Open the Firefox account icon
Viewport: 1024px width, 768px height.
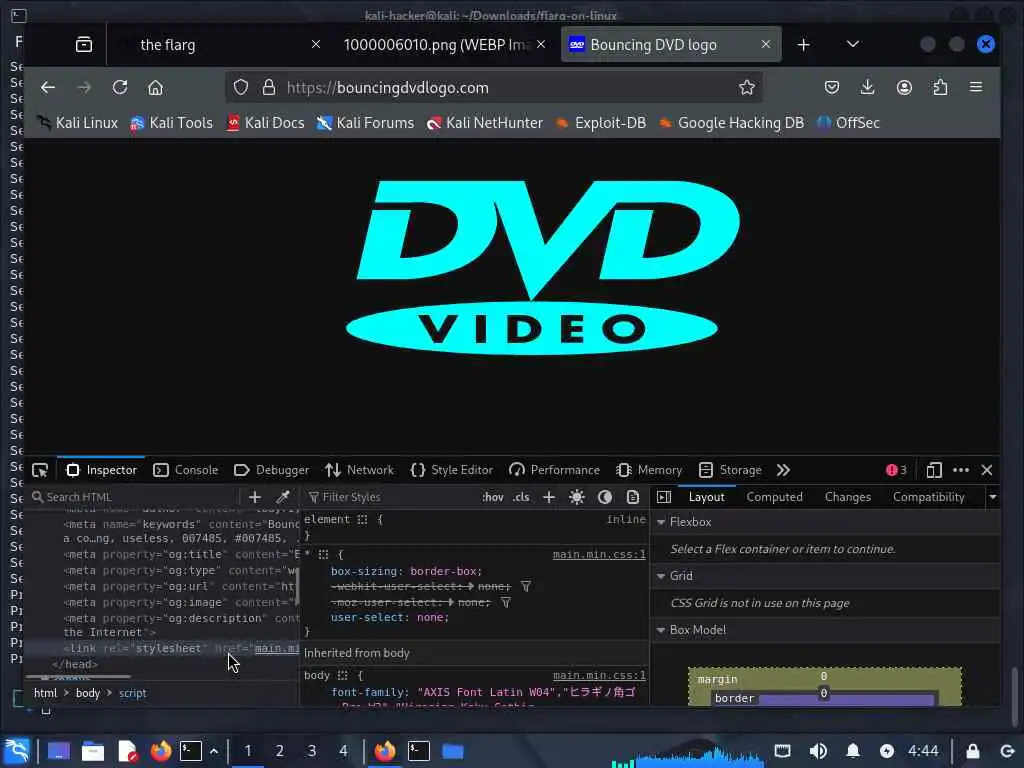coord(904,88)
